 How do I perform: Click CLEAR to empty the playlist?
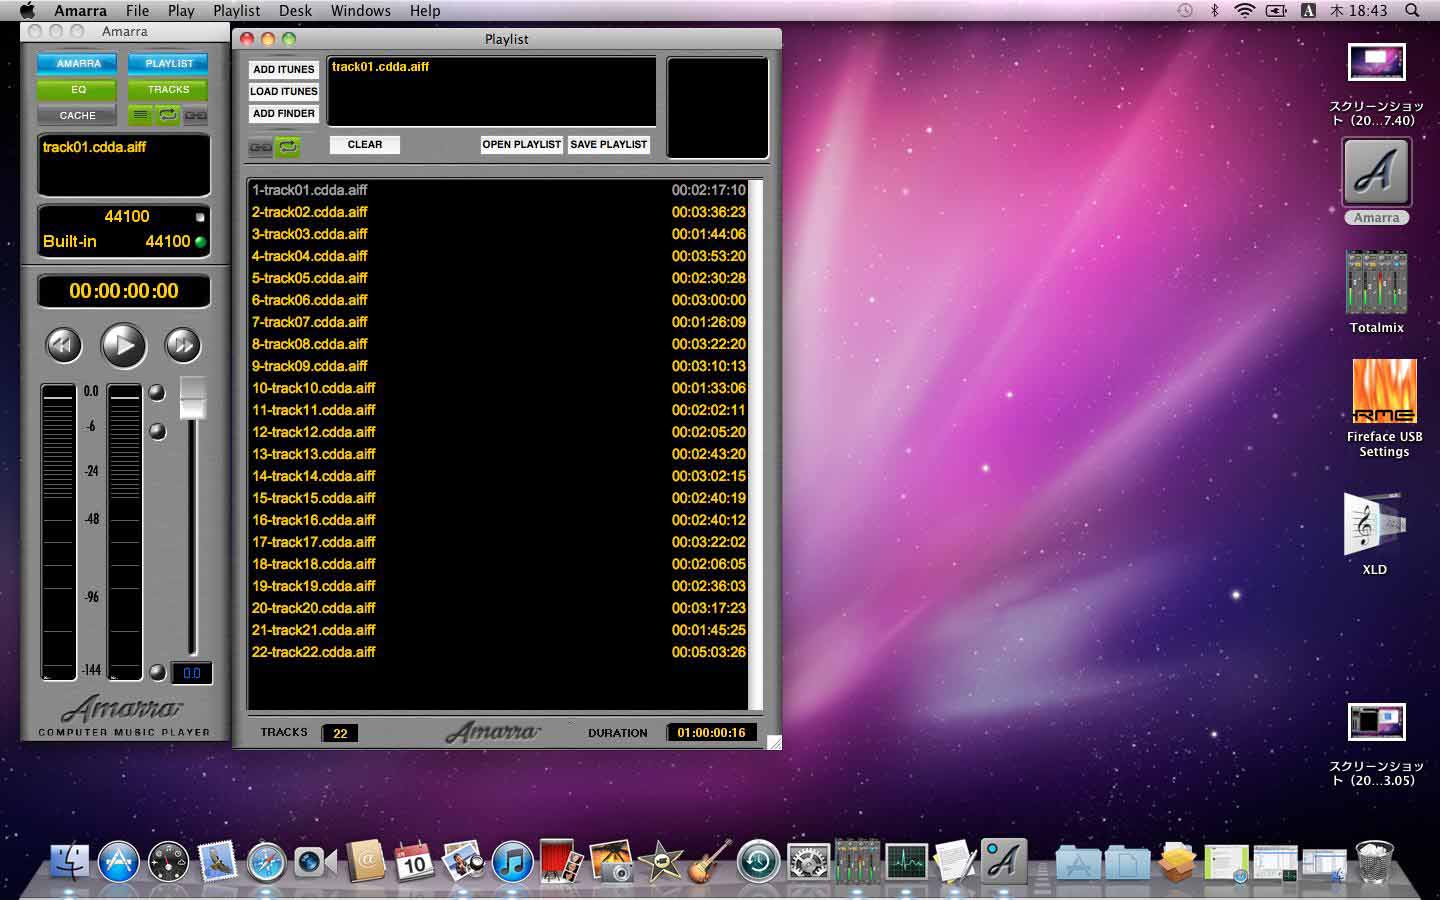(365, 144)
